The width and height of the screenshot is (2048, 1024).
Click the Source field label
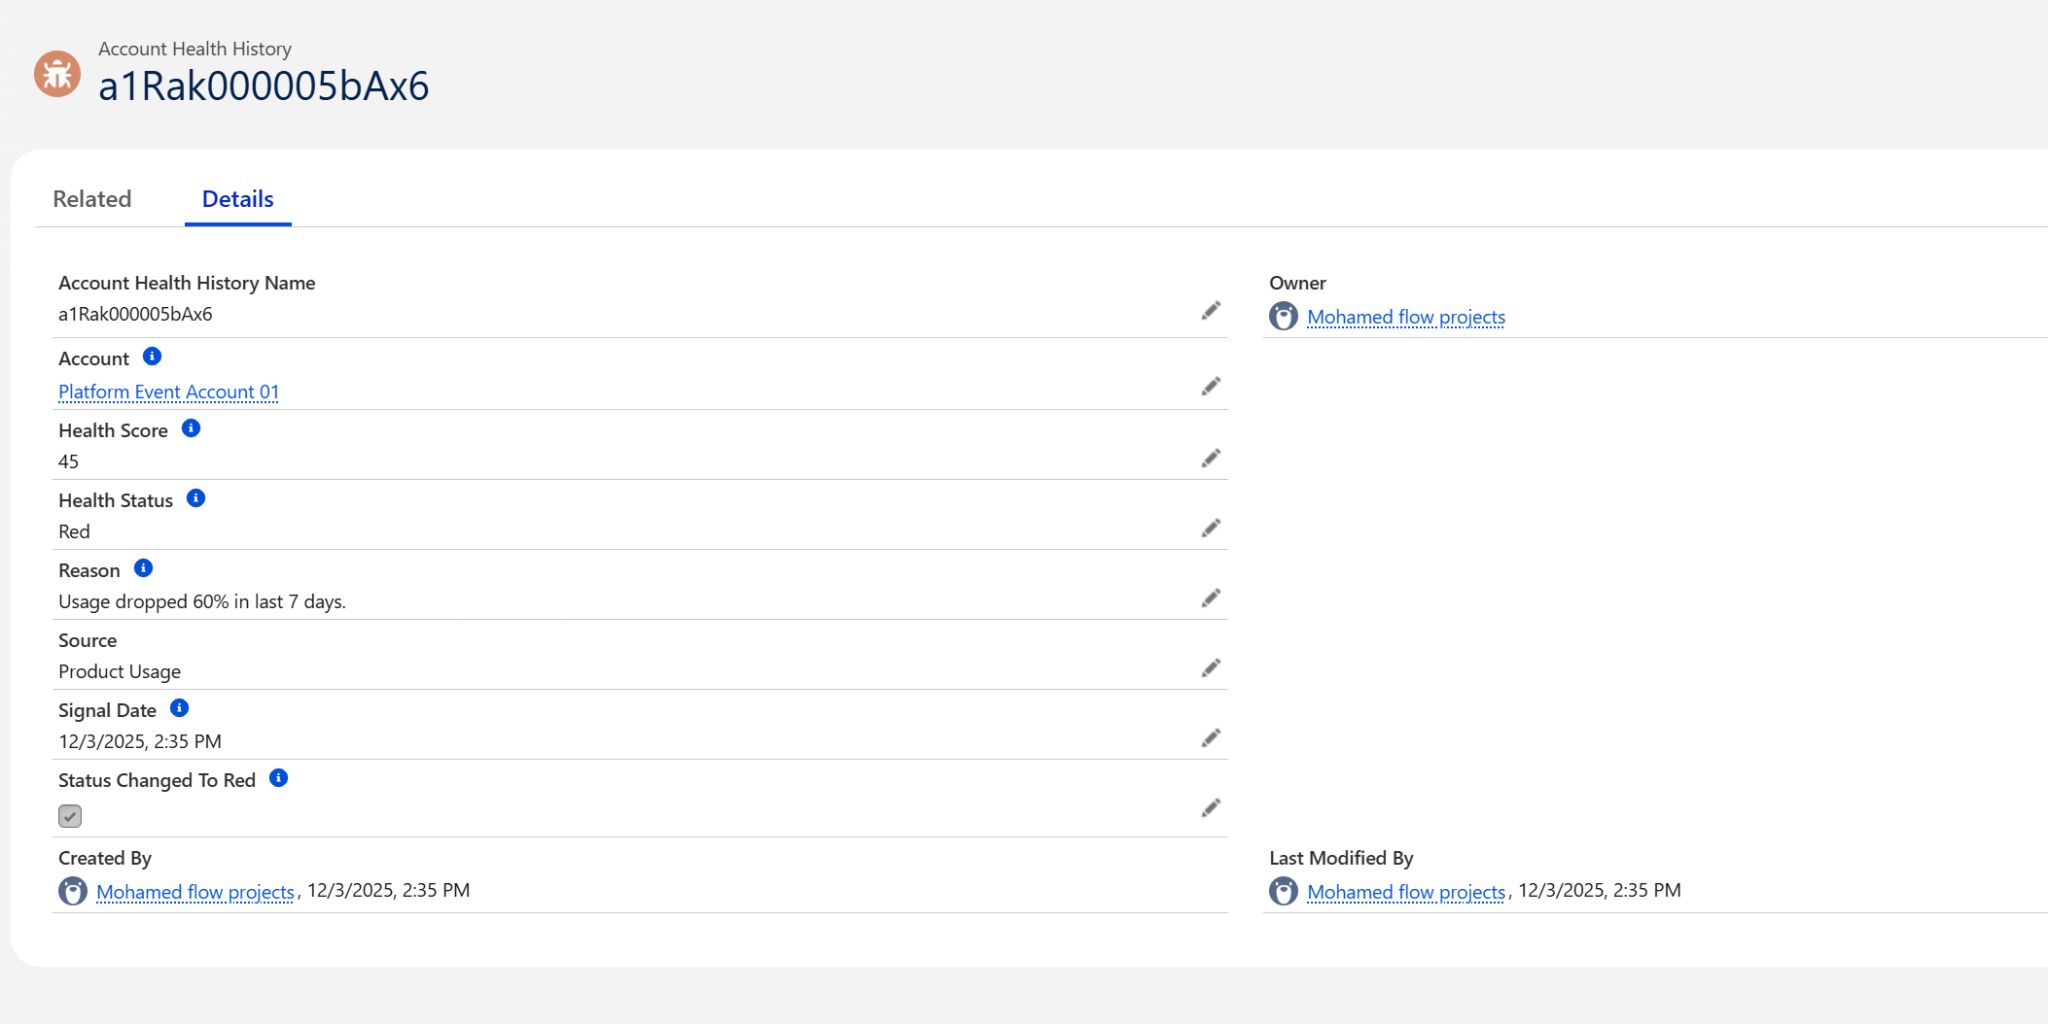point(87,640)
